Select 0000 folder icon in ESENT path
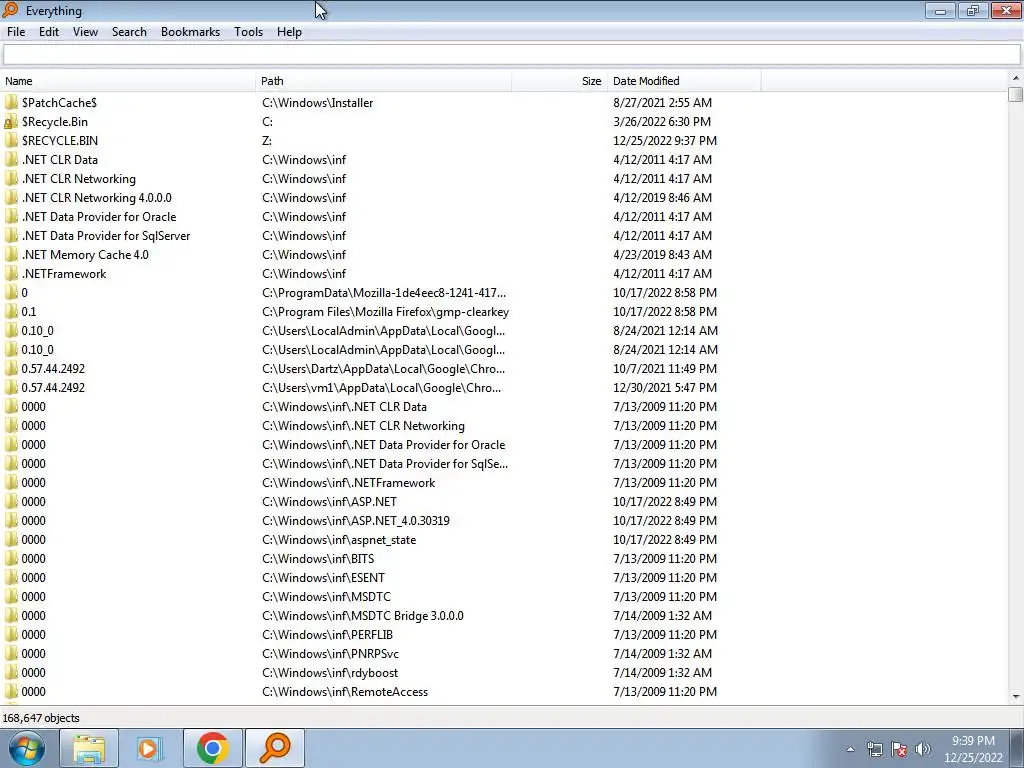Screen dimensions: 1024x768 coord(11,577)
